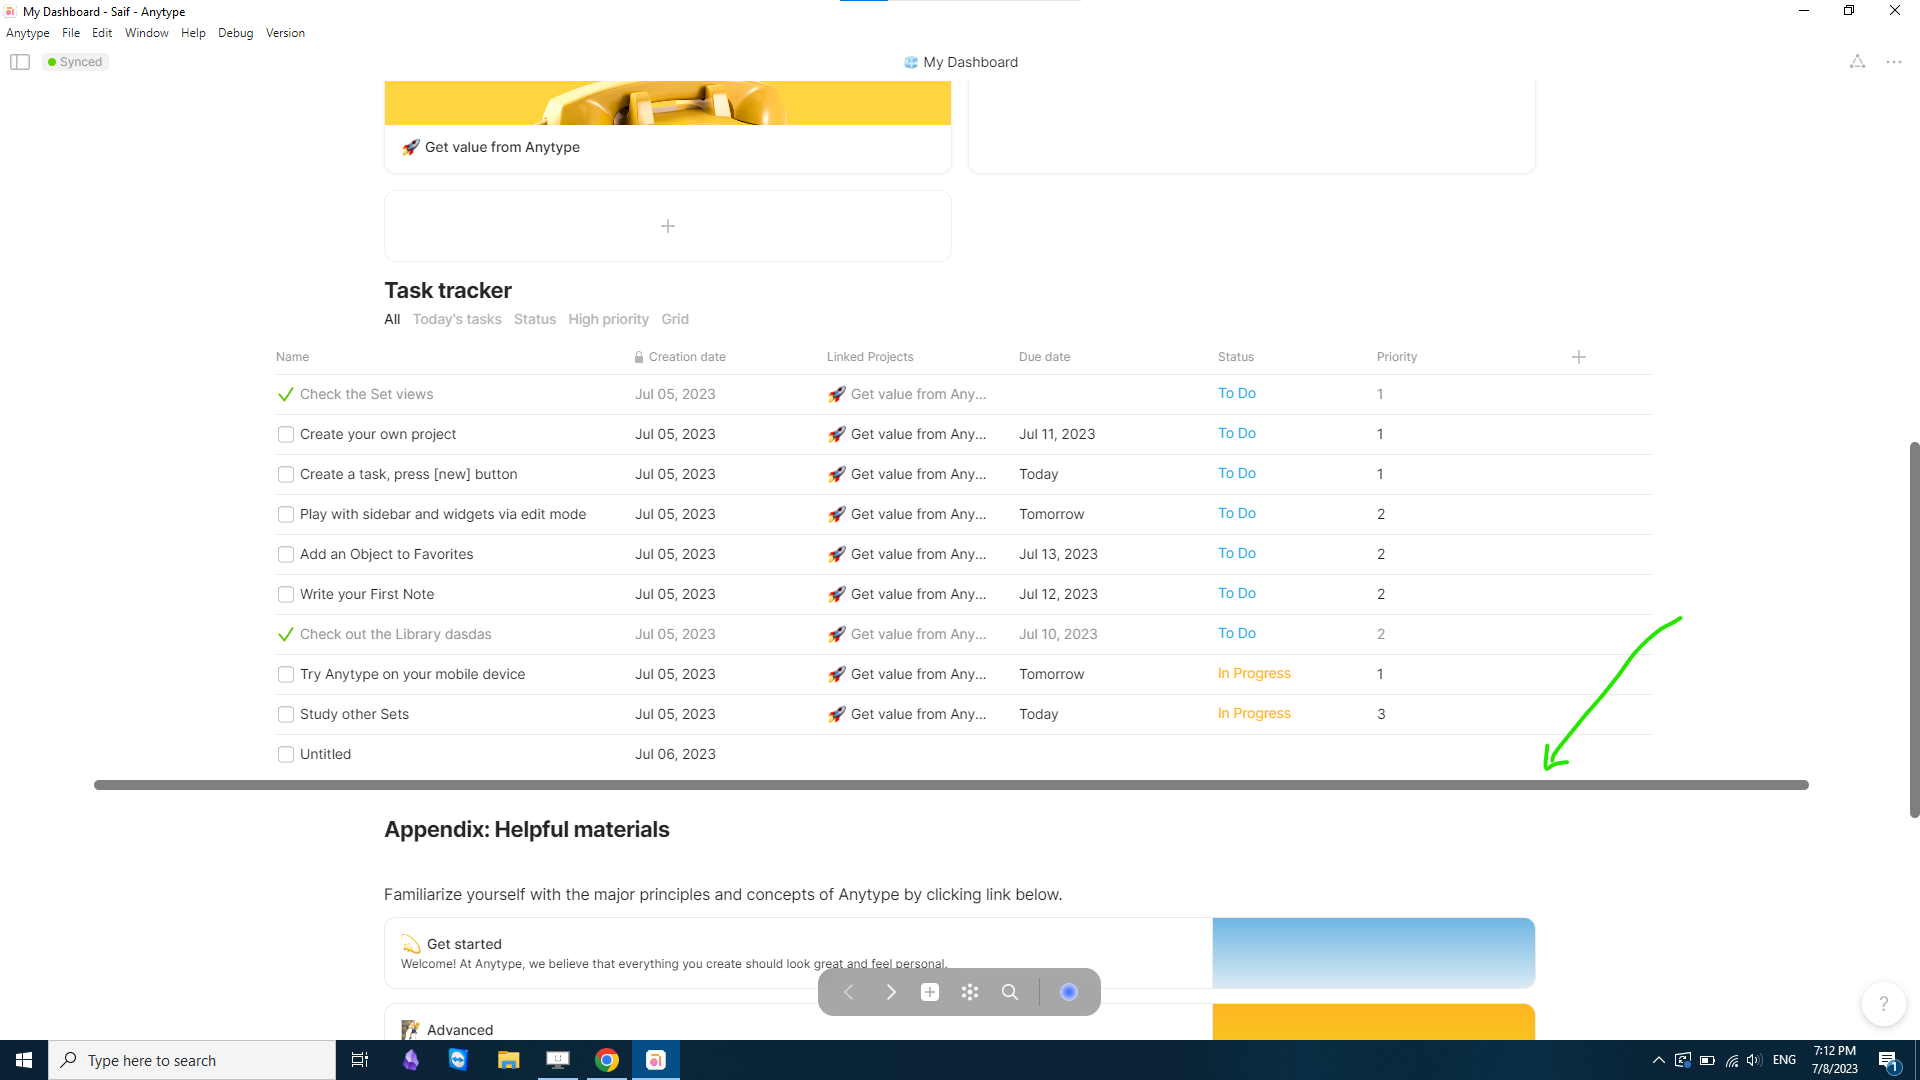Uncheck 'Check the Set views' task
1920x1080 pixels.
click(286, 394)
